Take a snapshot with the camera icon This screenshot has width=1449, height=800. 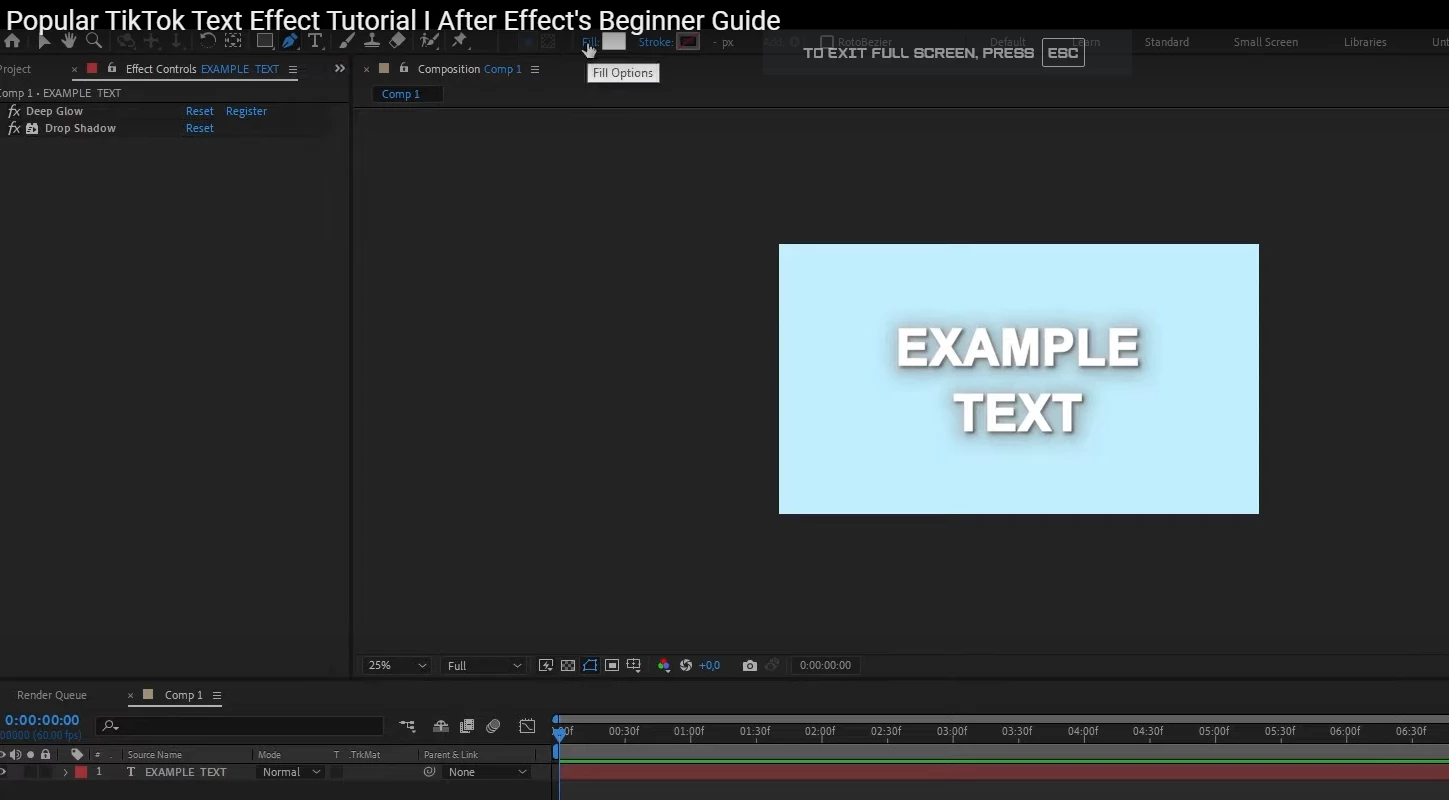(750, 665)
